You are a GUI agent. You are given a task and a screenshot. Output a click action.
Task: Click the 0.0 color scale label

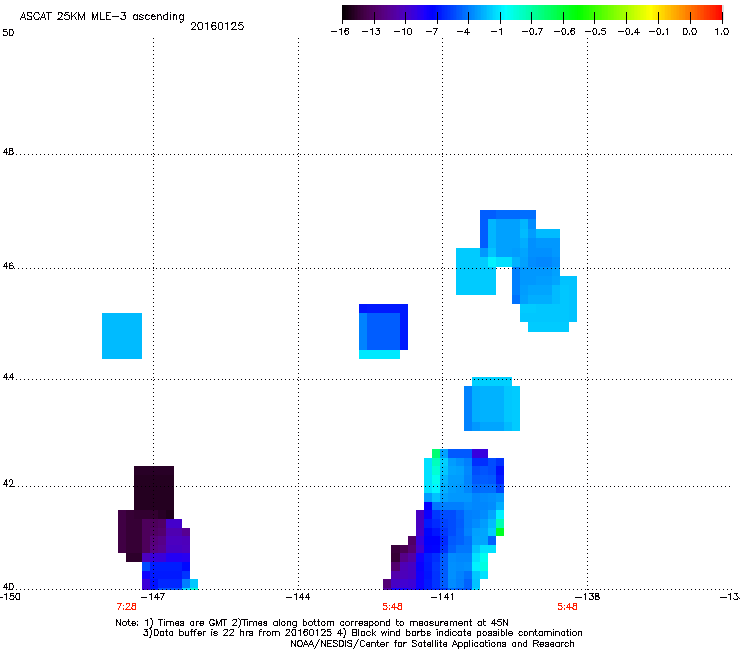(690, 32)
